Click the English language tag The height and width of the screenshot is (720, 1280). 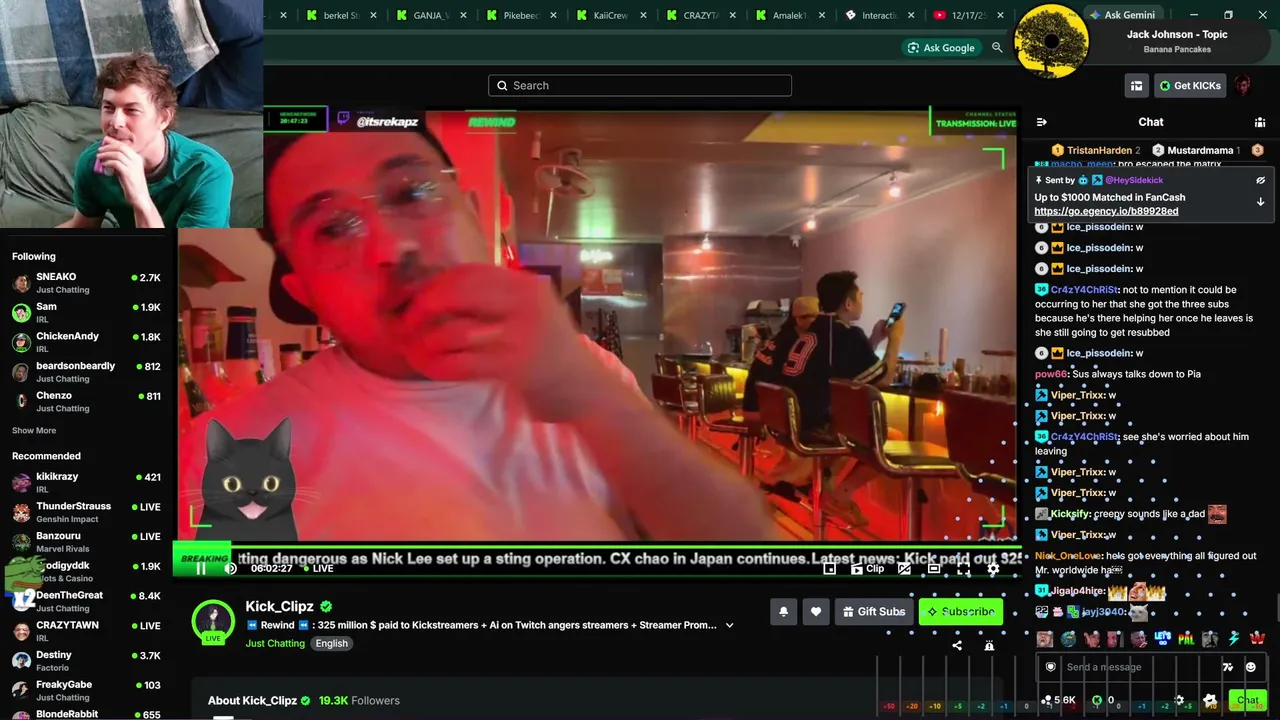tap(332, 643)
